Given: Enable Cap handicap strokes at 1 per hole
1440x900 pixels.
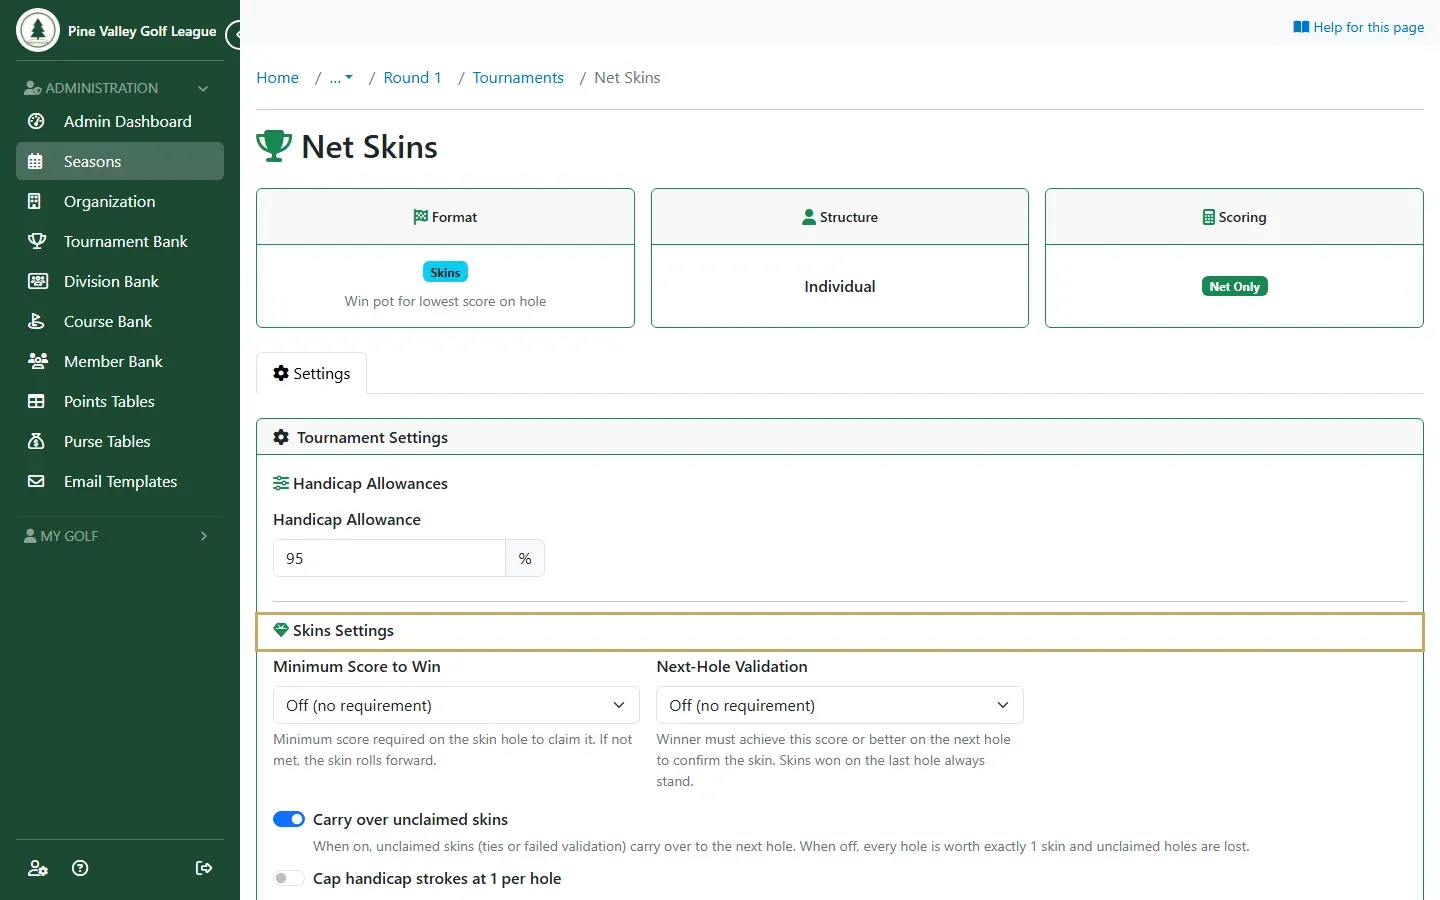Looking at the screenshot, I should coord(289,878).
